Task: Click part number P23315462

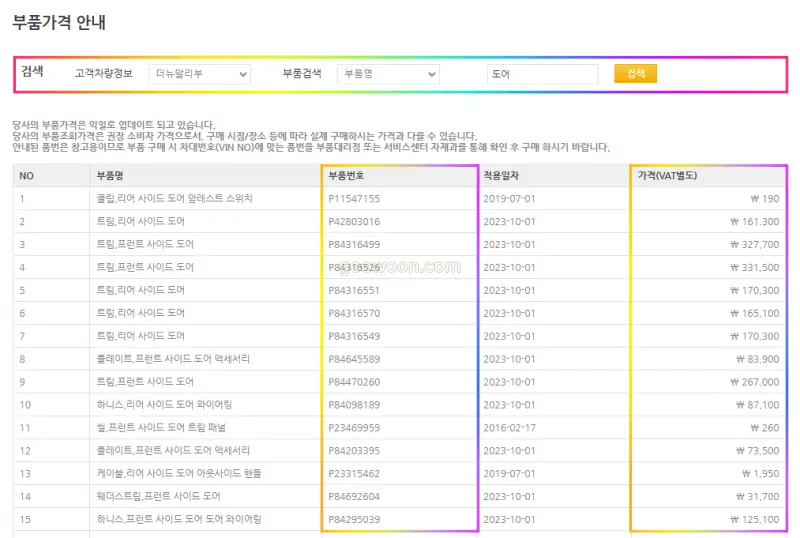Action: [x=354, y=474]
